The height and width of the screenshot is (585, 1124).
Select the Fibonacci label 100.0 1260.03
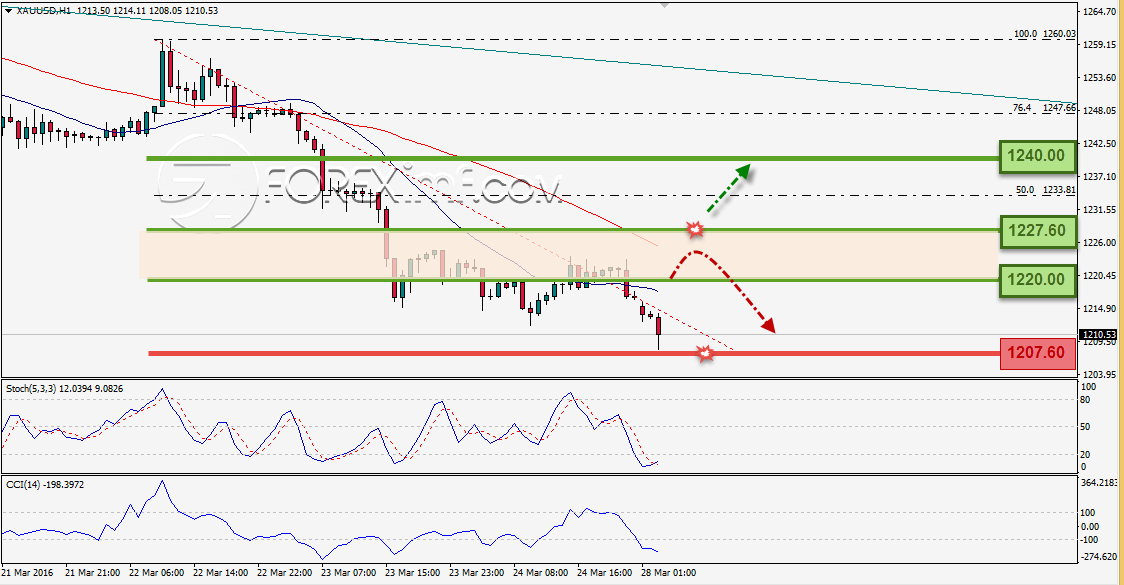click(1044, 34)
